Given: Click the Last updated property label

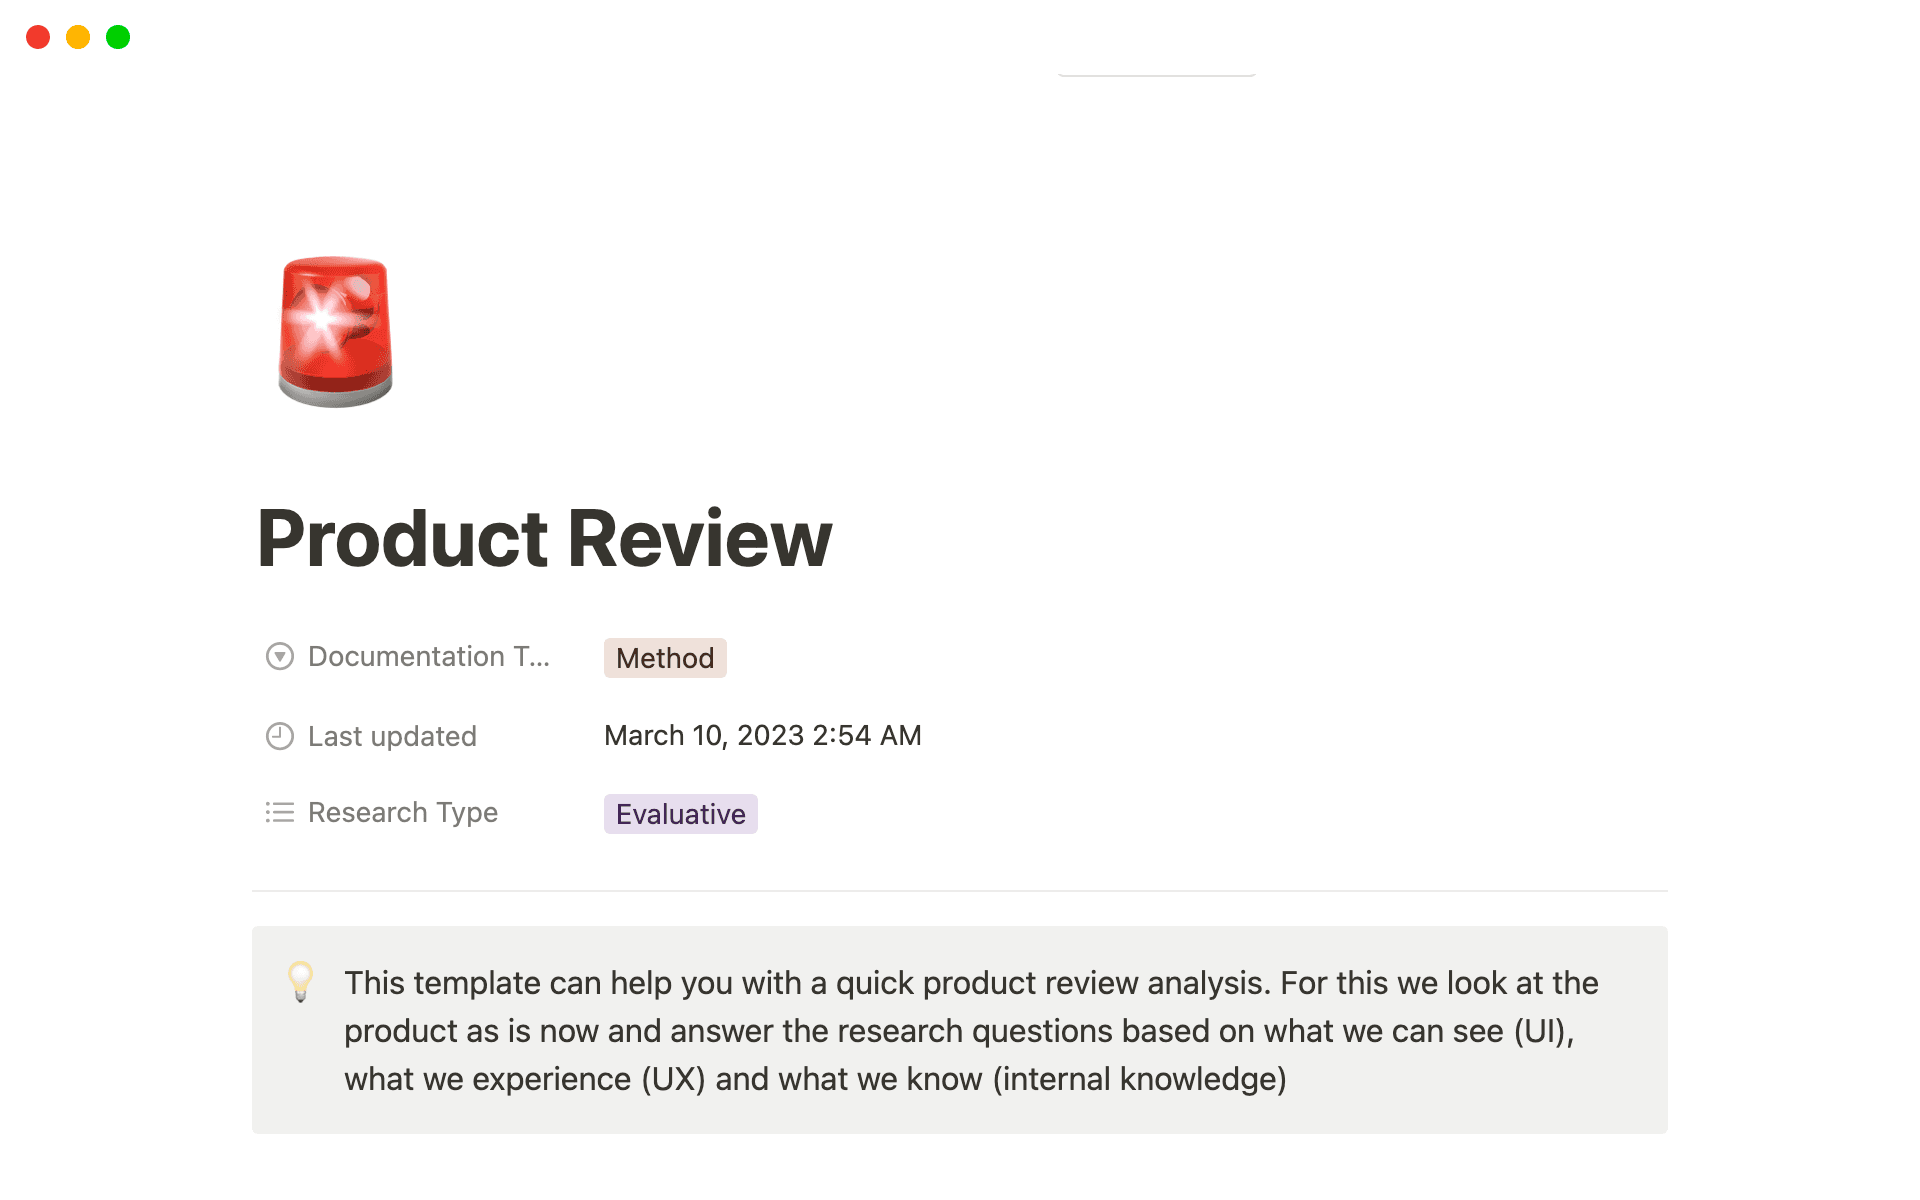Looking at the screenshot, I should (x=392, y=736).
